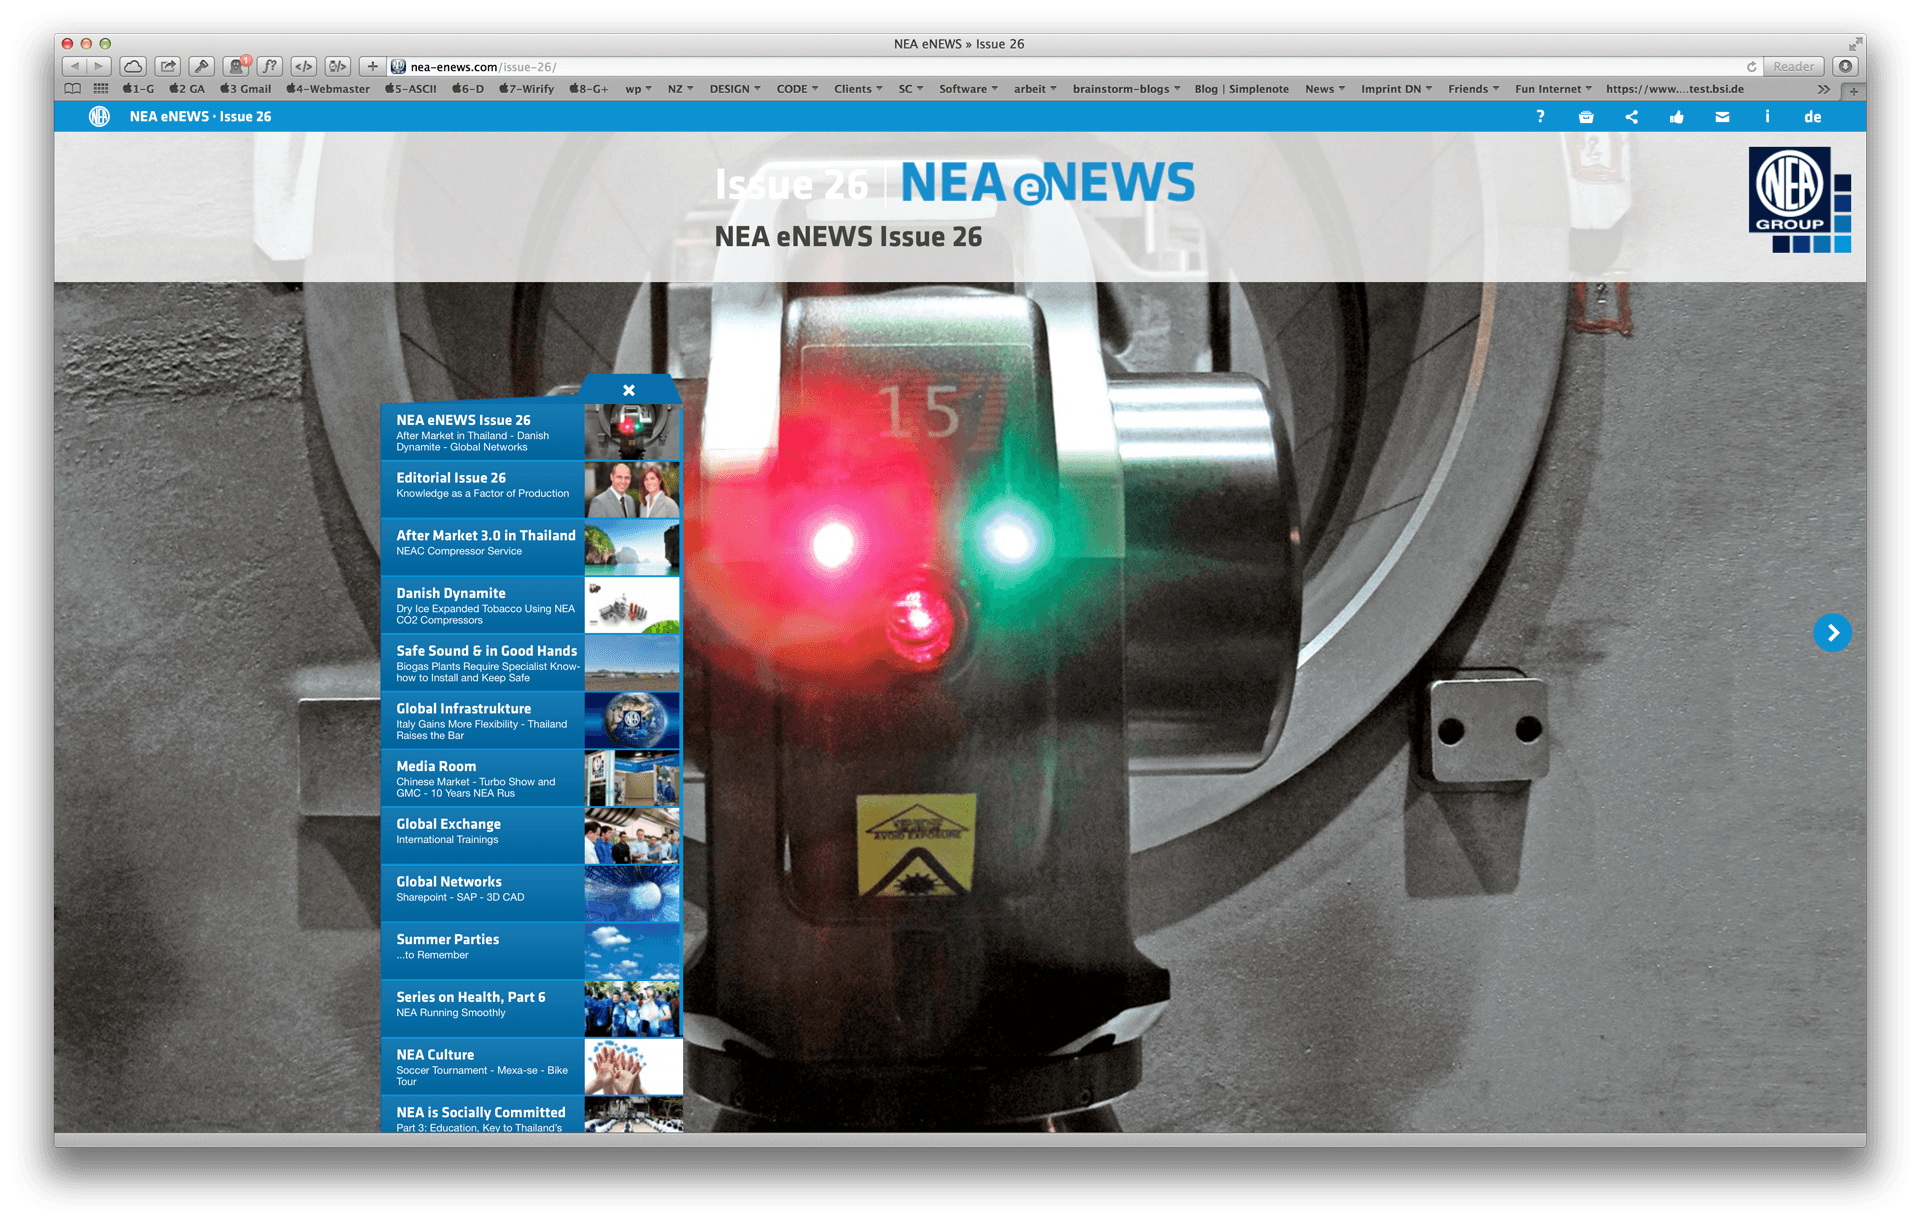Switch language with the 'de' button
1920x1222 pixels.
(1812, 117)
